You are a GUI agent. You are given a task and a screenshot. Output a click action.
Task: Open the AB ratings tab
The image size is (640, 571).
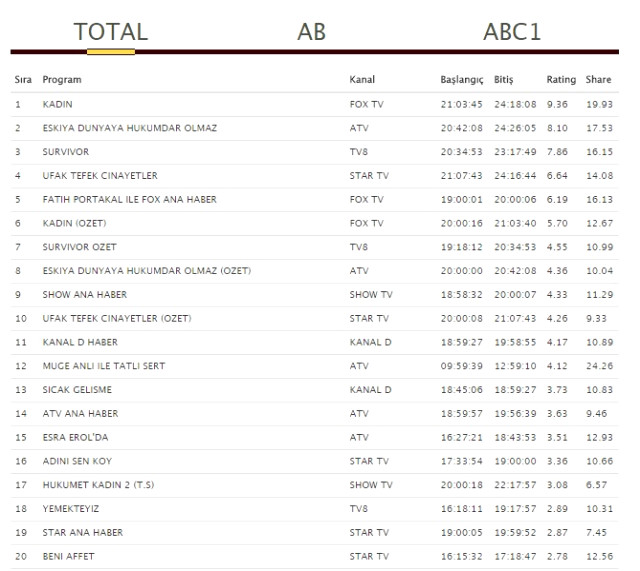click(x=312, y=31)
